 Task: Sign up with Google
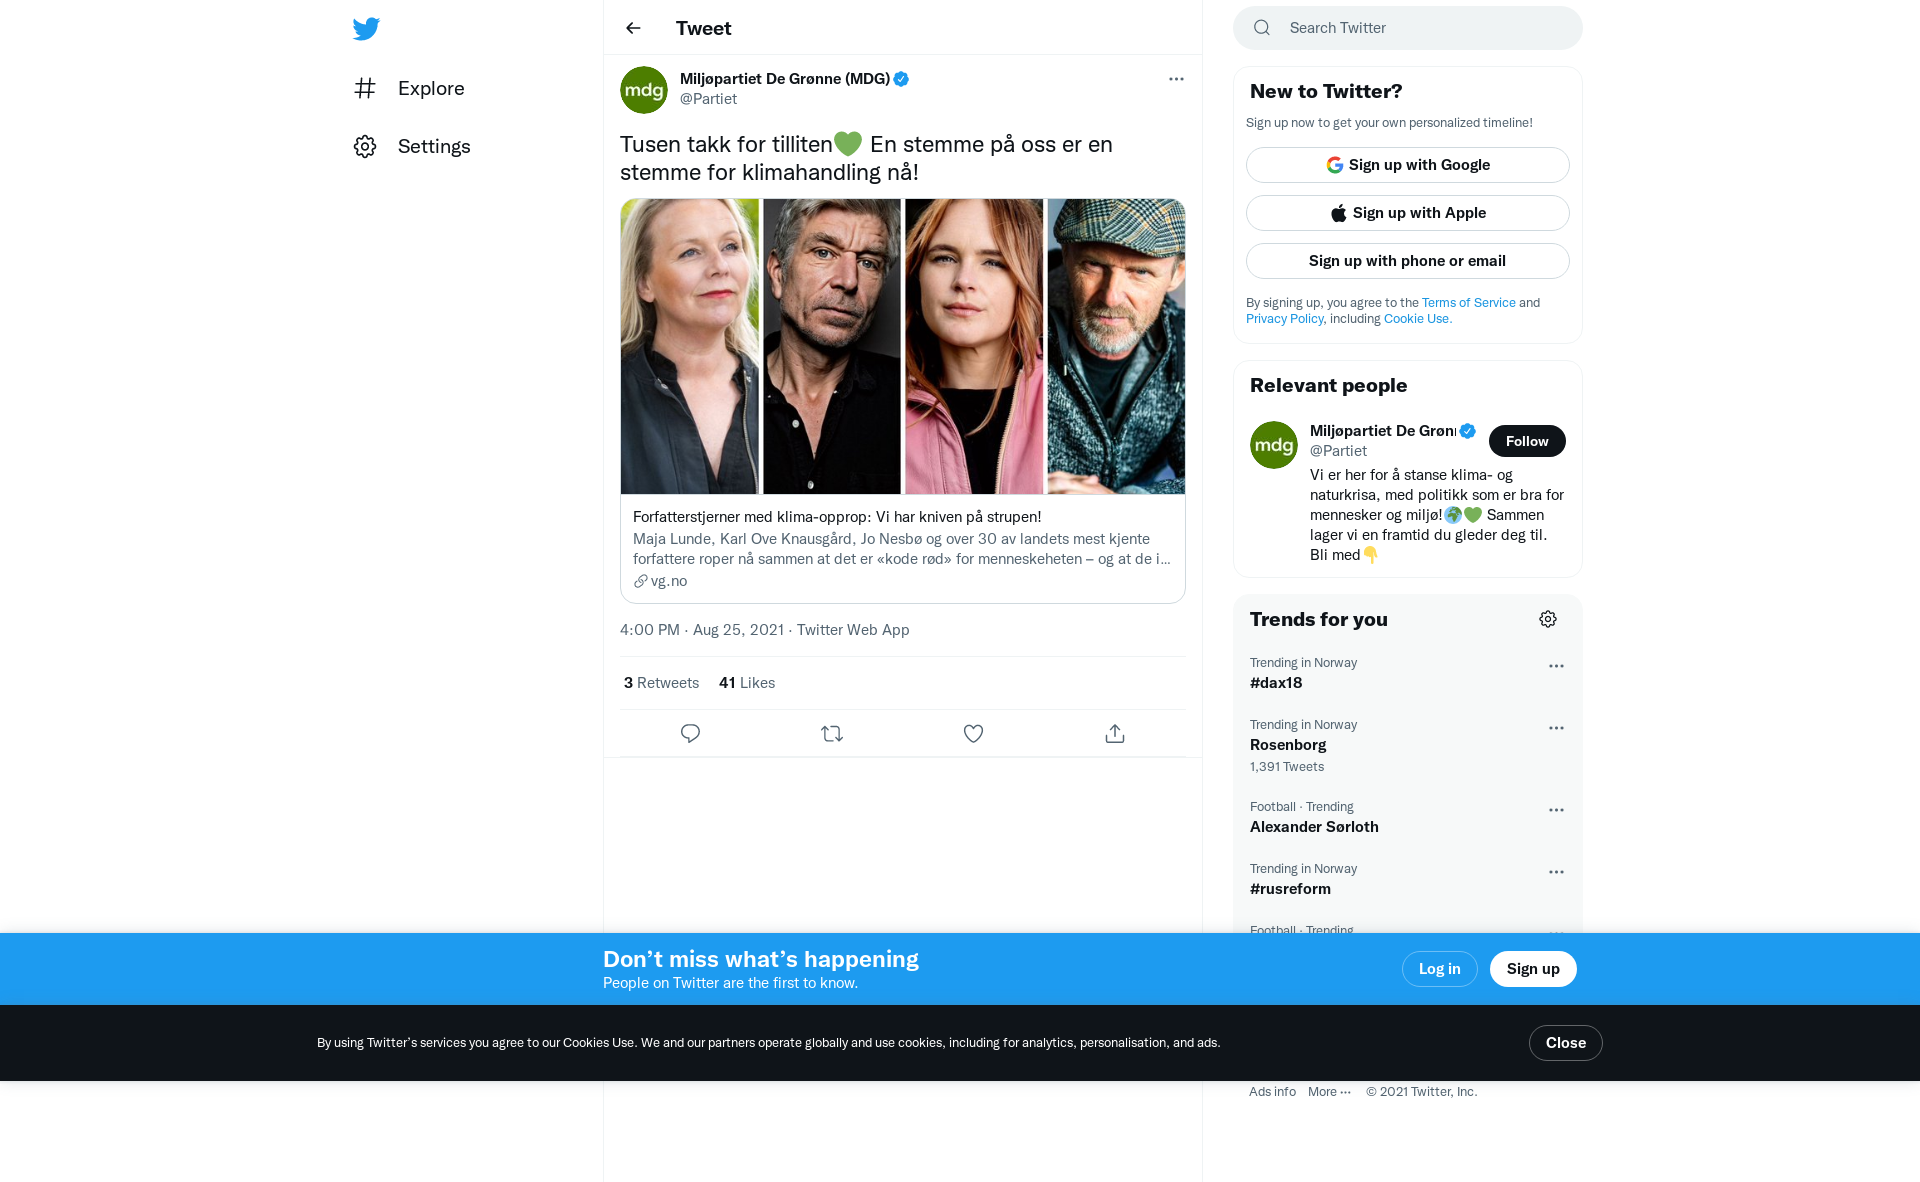(x=1408, y=165)
